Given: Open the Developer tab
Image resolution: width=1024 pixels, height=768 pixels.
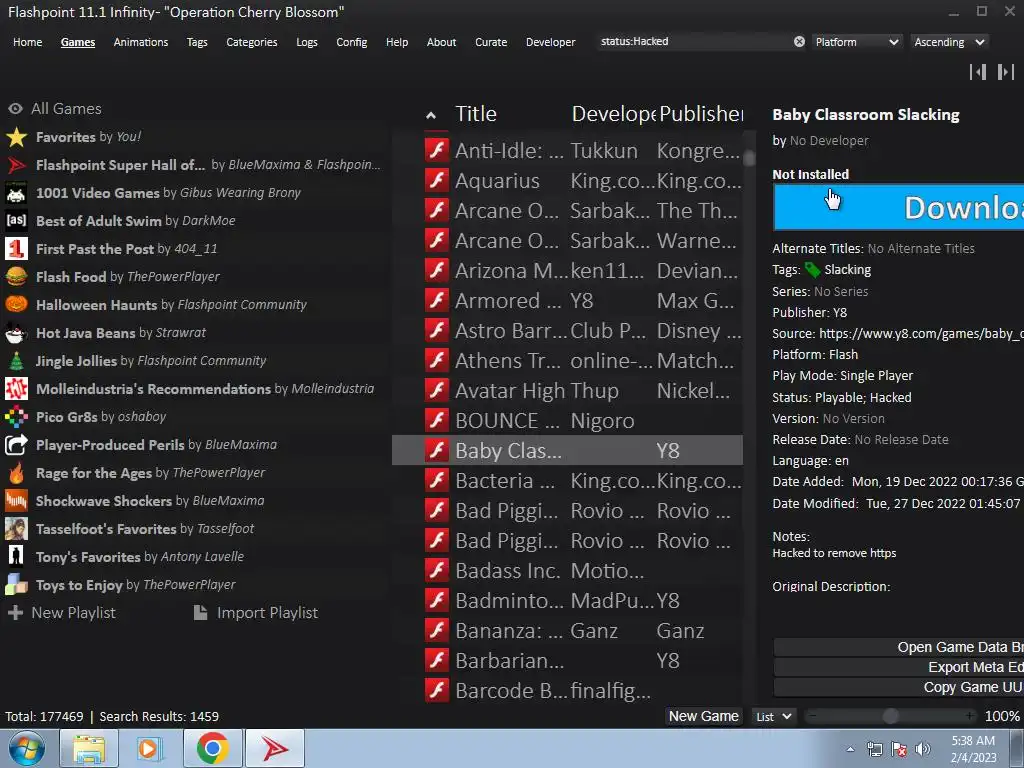Looking at the screenshot, I should click(551, 42).
